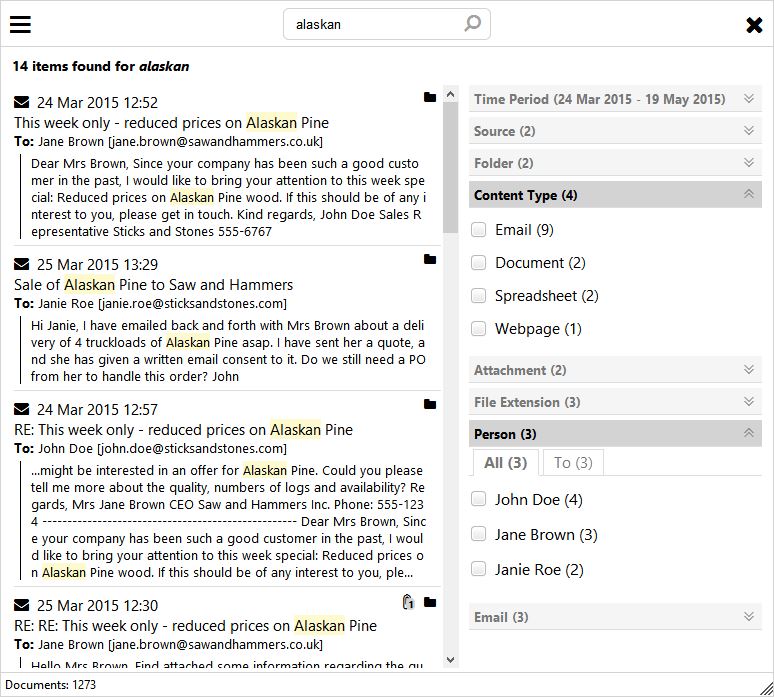
Task: Click 'Documents: 1273' in status bar
Action: (x=50, y=685)
